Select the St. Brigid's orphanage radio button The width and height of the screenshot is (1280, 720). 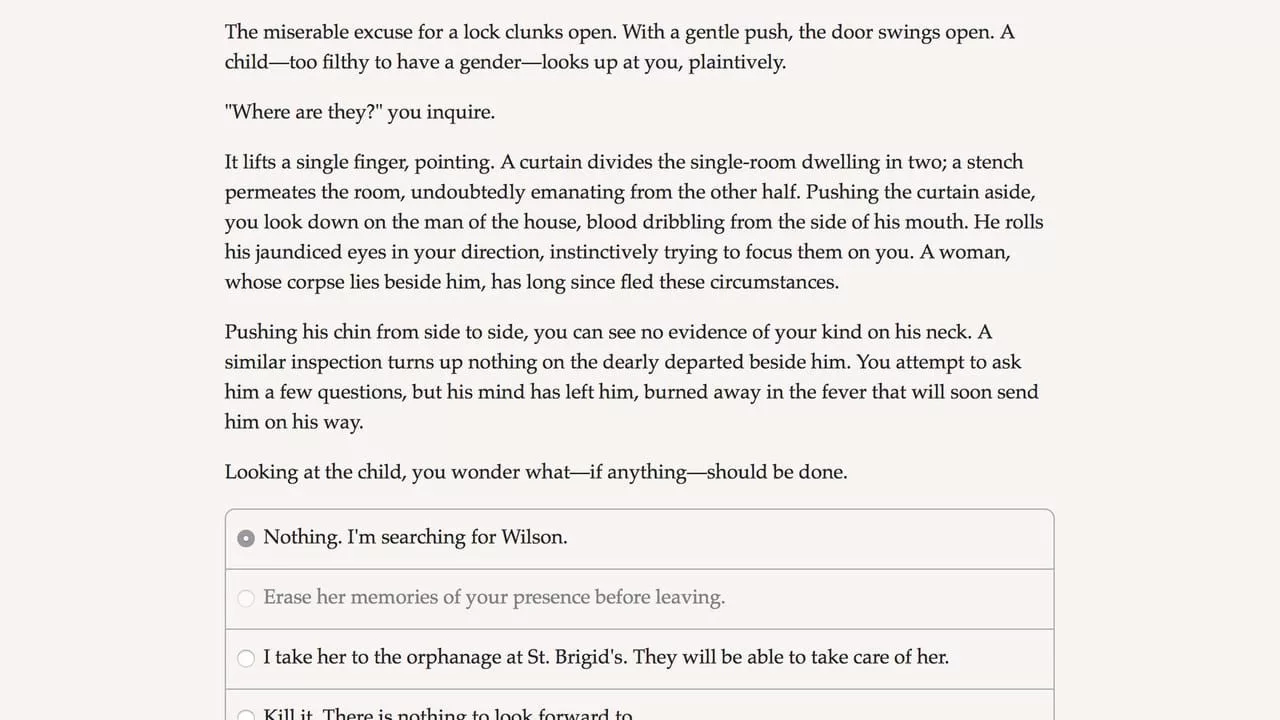pyautogui.click(x=246, y=658)
